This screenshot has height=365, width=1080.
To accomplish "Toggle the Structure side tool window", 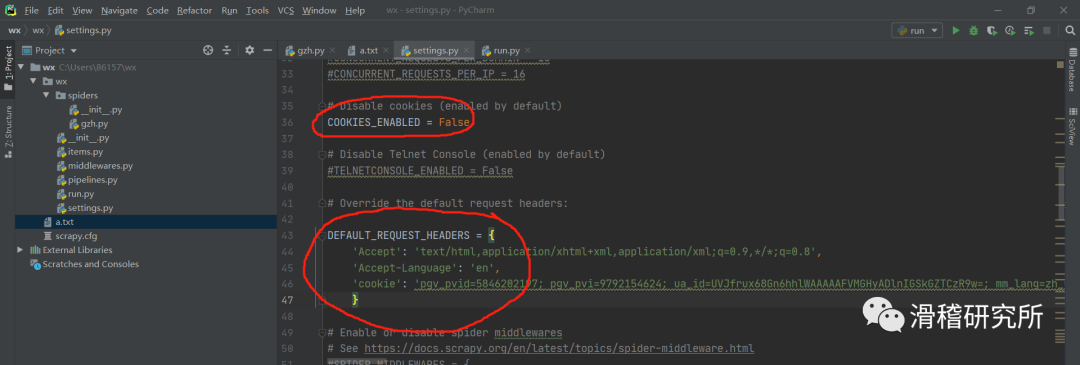I will (8, 132).
